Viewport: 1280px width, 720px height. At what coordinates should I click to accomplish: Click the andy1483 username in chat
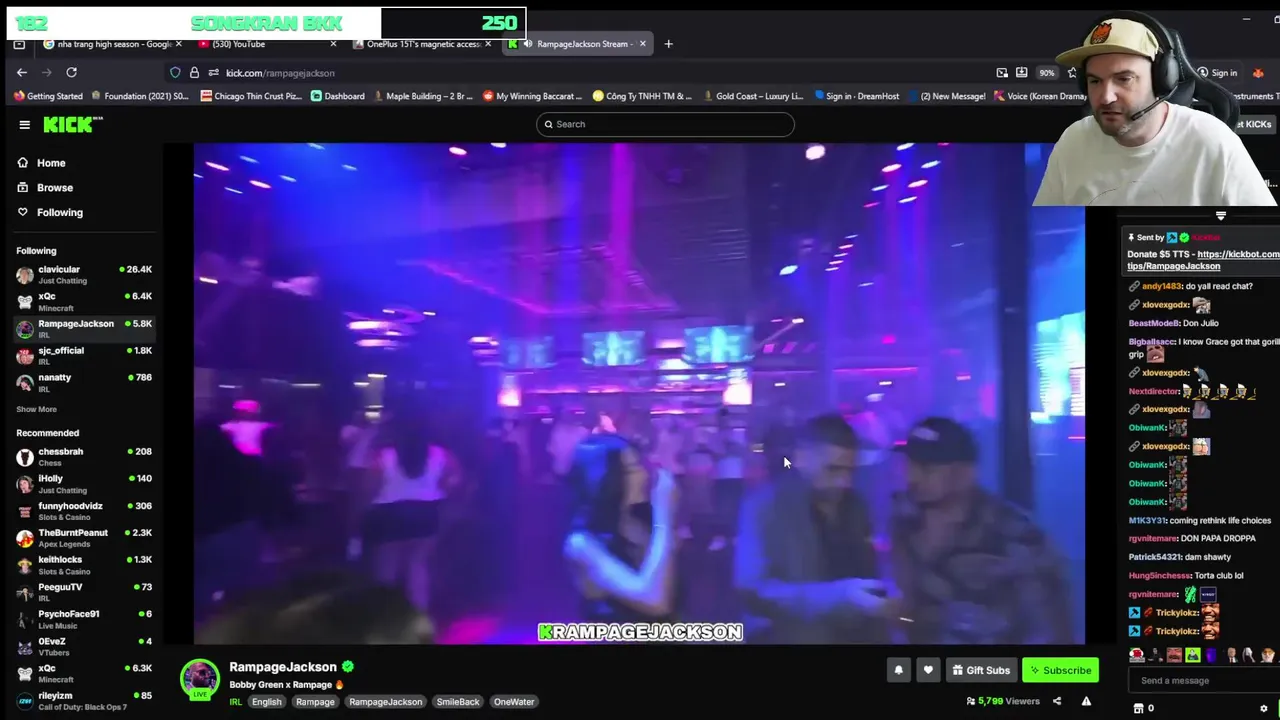tap(1161, 286)
